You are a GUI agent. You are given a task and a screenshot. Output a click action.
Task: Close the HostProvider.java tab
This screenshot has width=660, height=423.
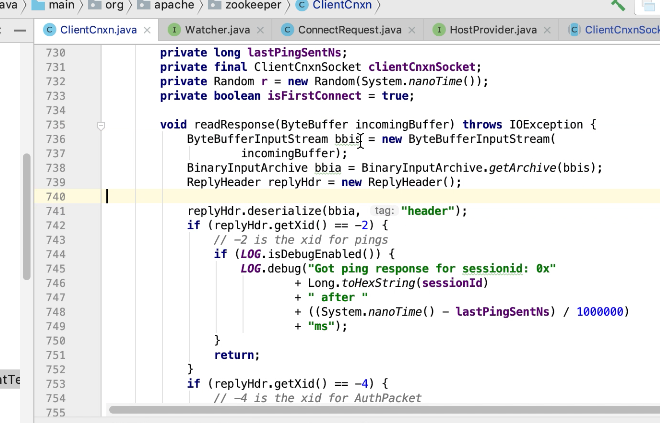point(547,30)
